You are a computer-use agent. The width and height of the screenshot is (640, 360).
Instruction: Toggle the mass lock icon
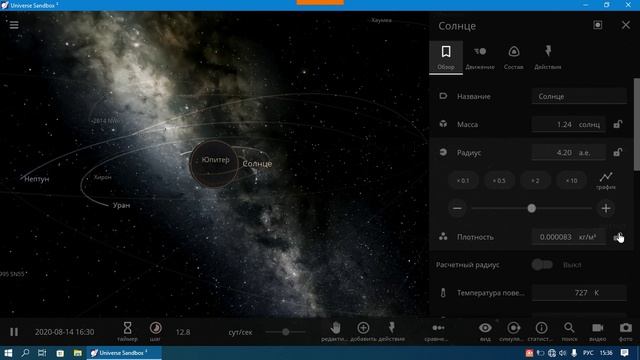(x=618, y=124)
